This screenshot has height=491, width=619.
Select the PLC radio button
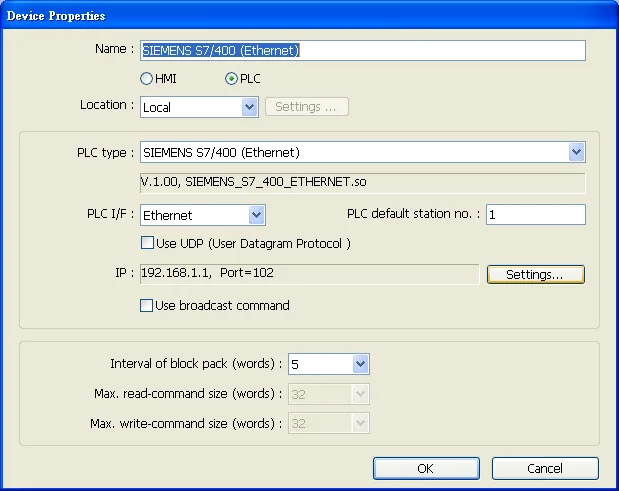pyautogui.click(x=231, y=79)
